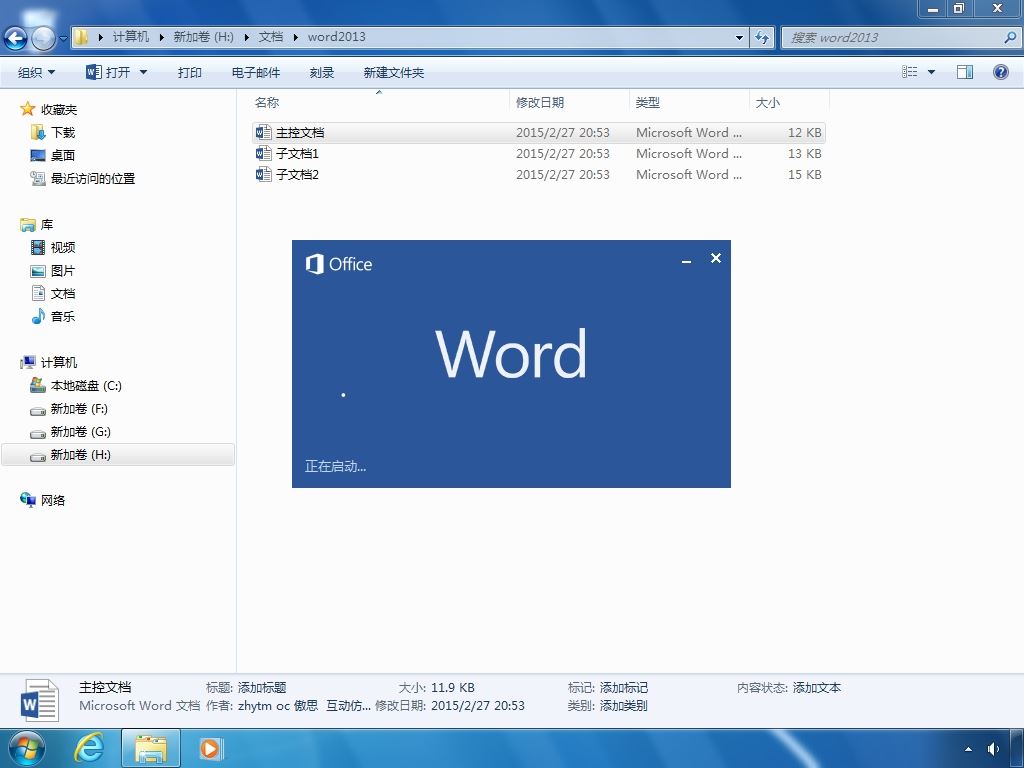The image size is (1024, 768).
Task: Minimize the Word splash screen
Action: (x=686, y=259)
